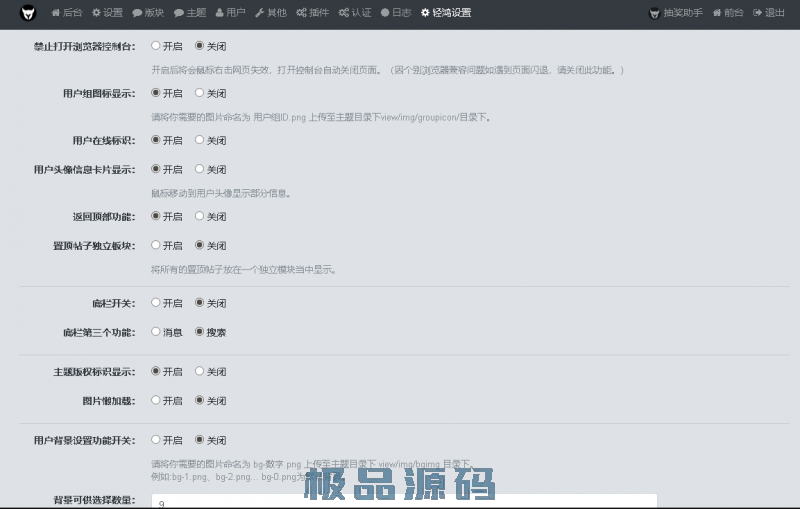Disable 主题版权标识显示 with 关闭
800x509 pixels.
coord(199,371)
